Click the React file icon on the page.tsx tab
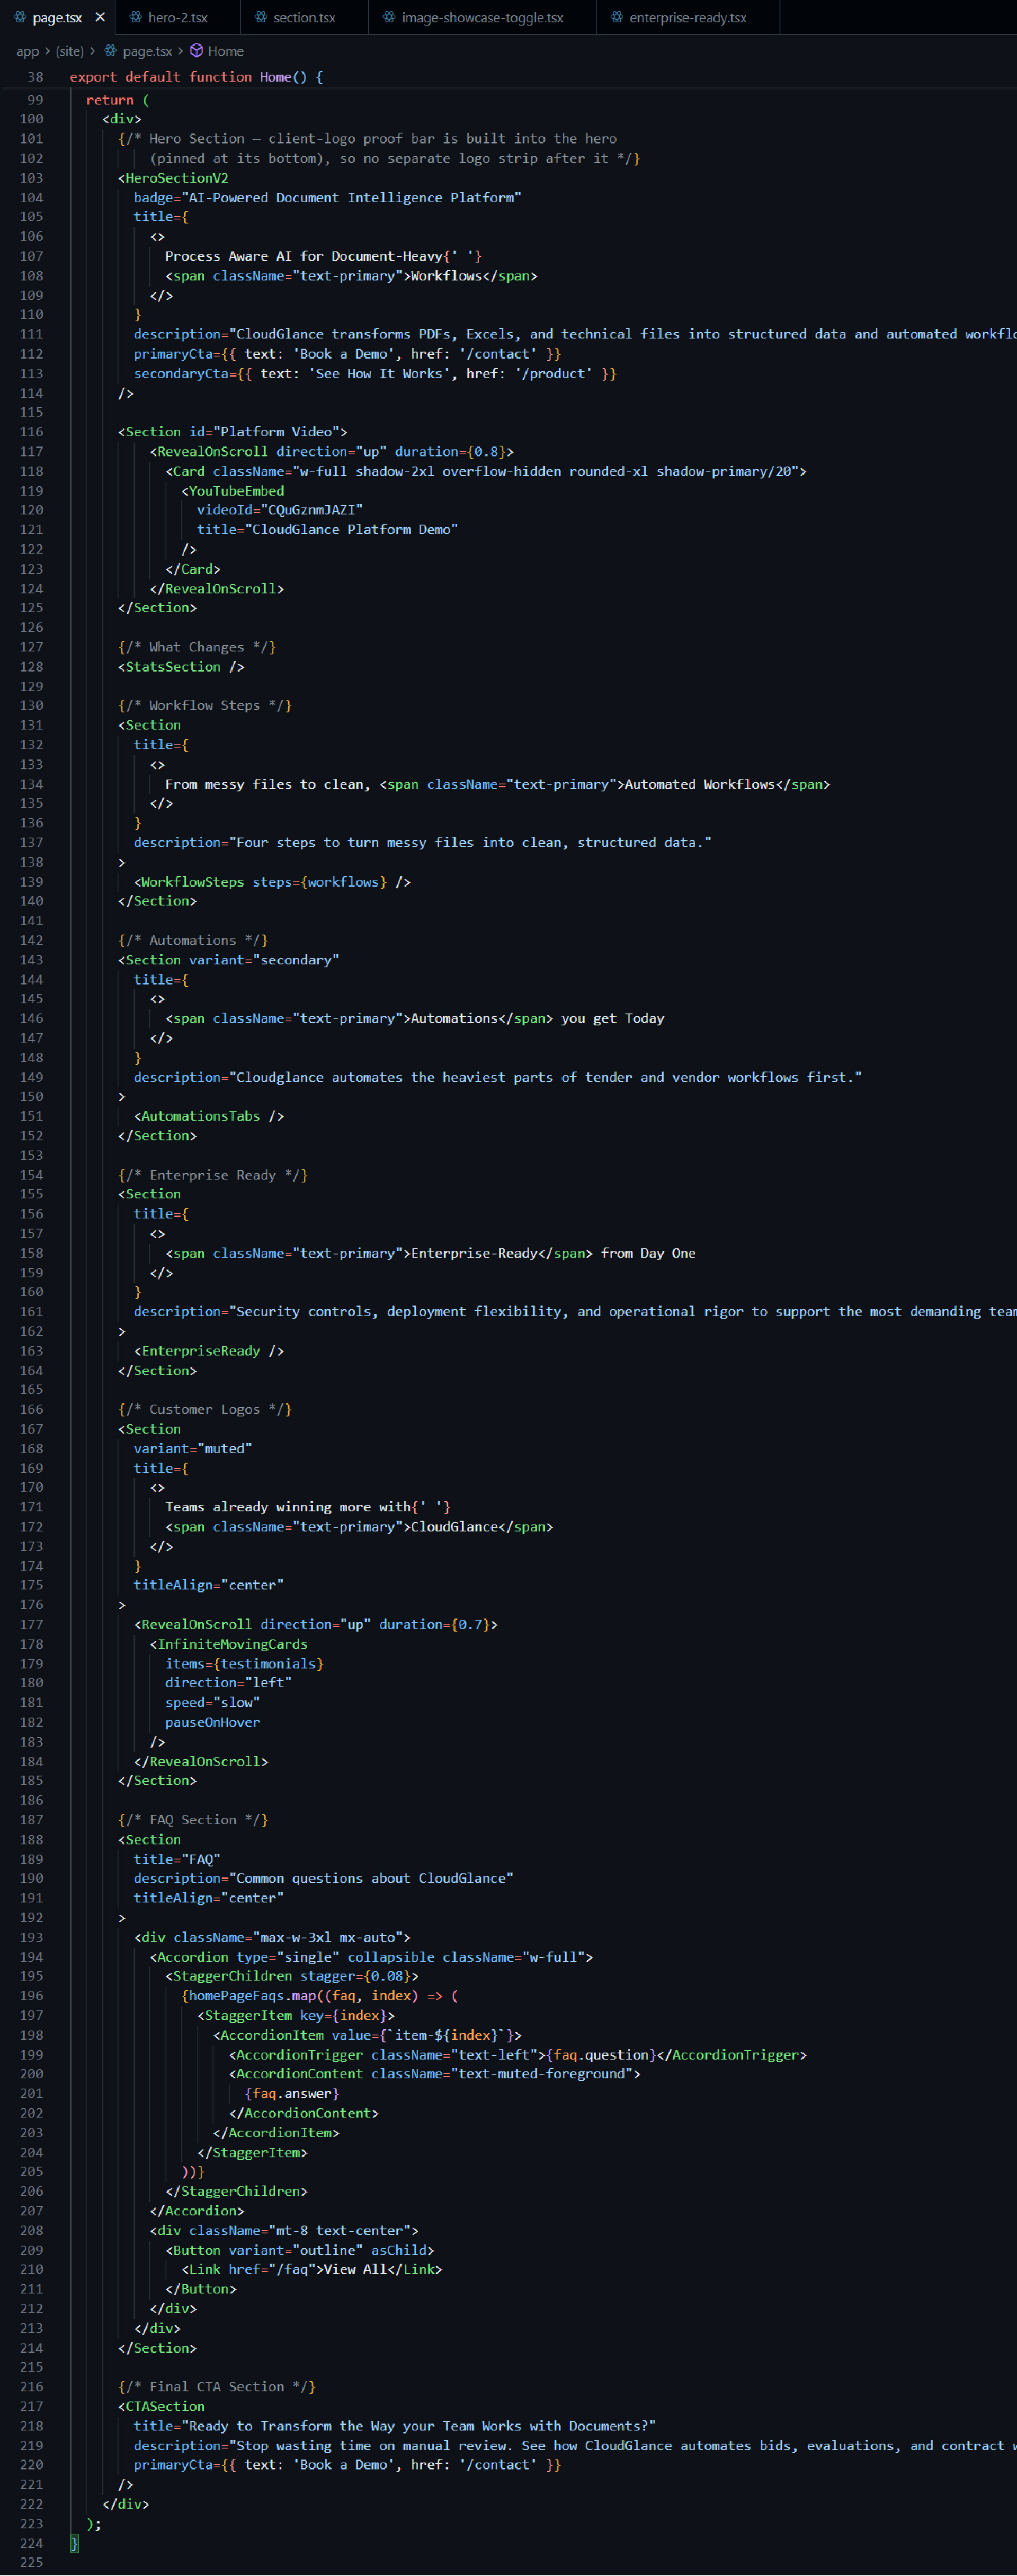Screen dimensions: 1017x2576 20,17
